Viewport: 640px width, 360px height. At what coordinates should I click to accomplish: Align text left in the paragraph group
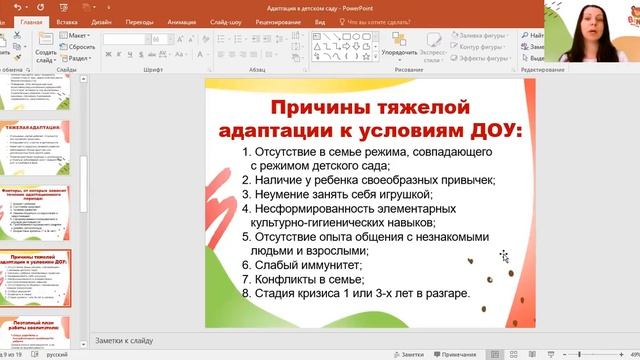click(x=221, y=54)
